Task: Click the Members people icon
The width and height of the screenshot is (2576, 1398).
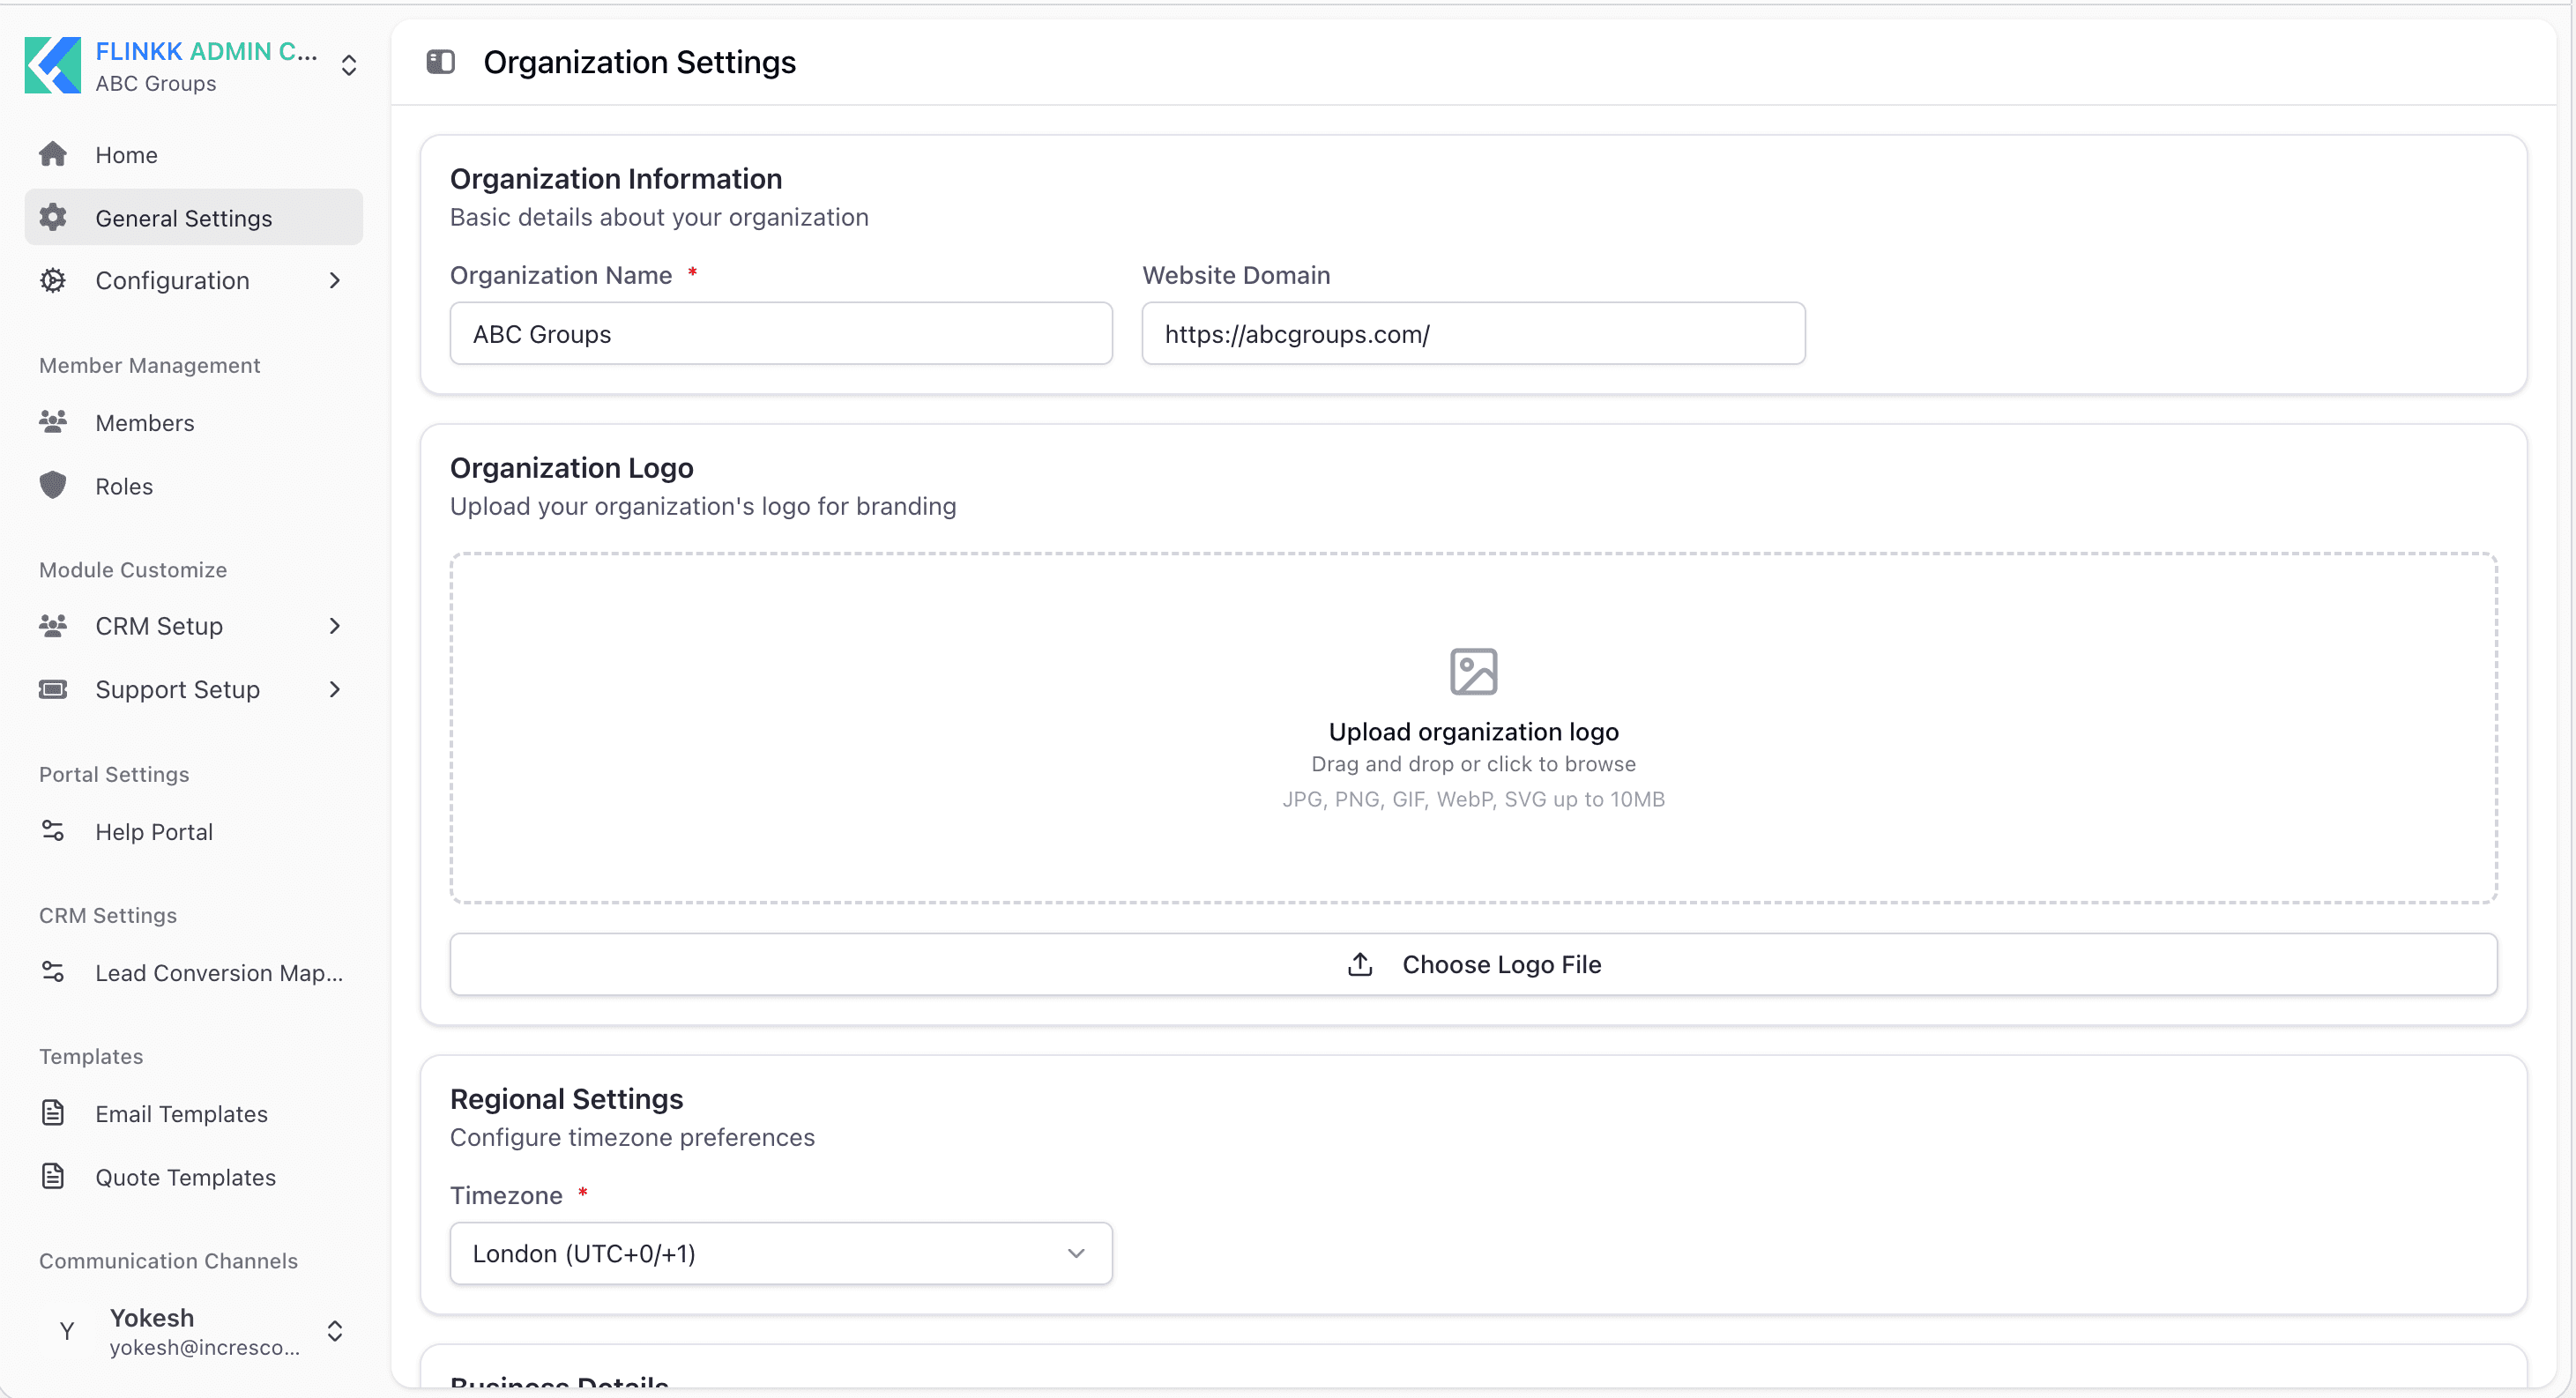Action: 53,422
